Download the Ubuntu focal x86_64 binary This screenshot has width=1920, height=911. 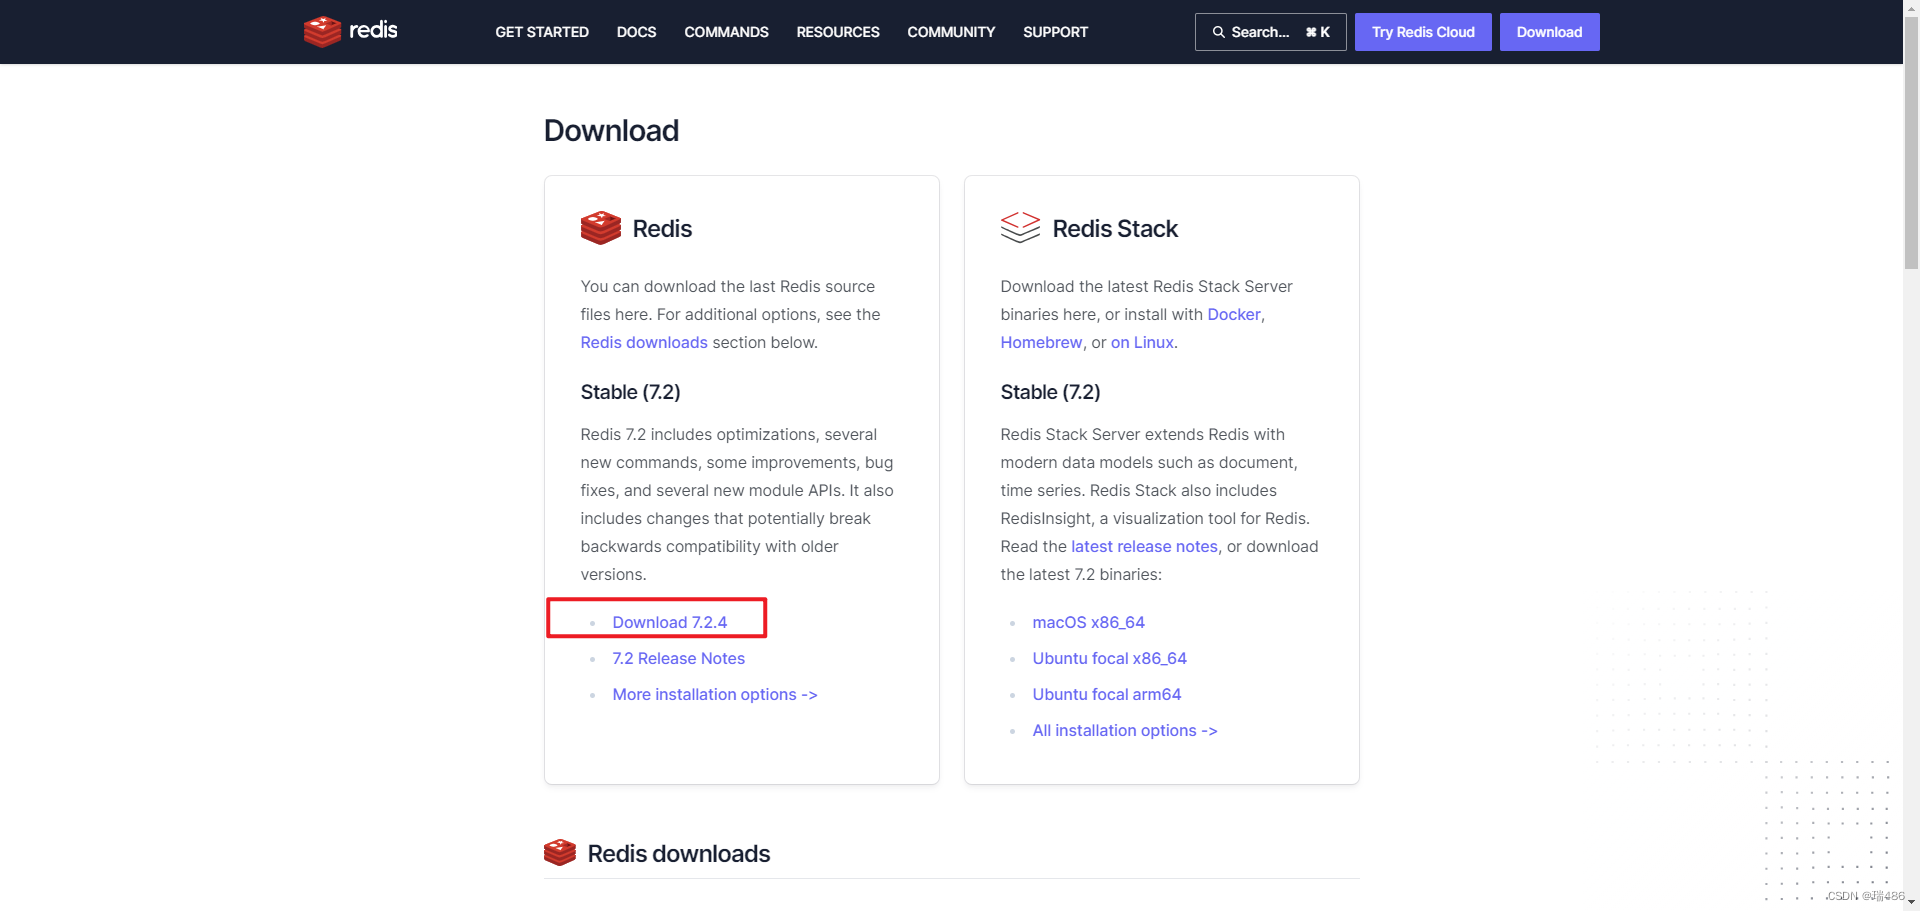coord(1109,658)
